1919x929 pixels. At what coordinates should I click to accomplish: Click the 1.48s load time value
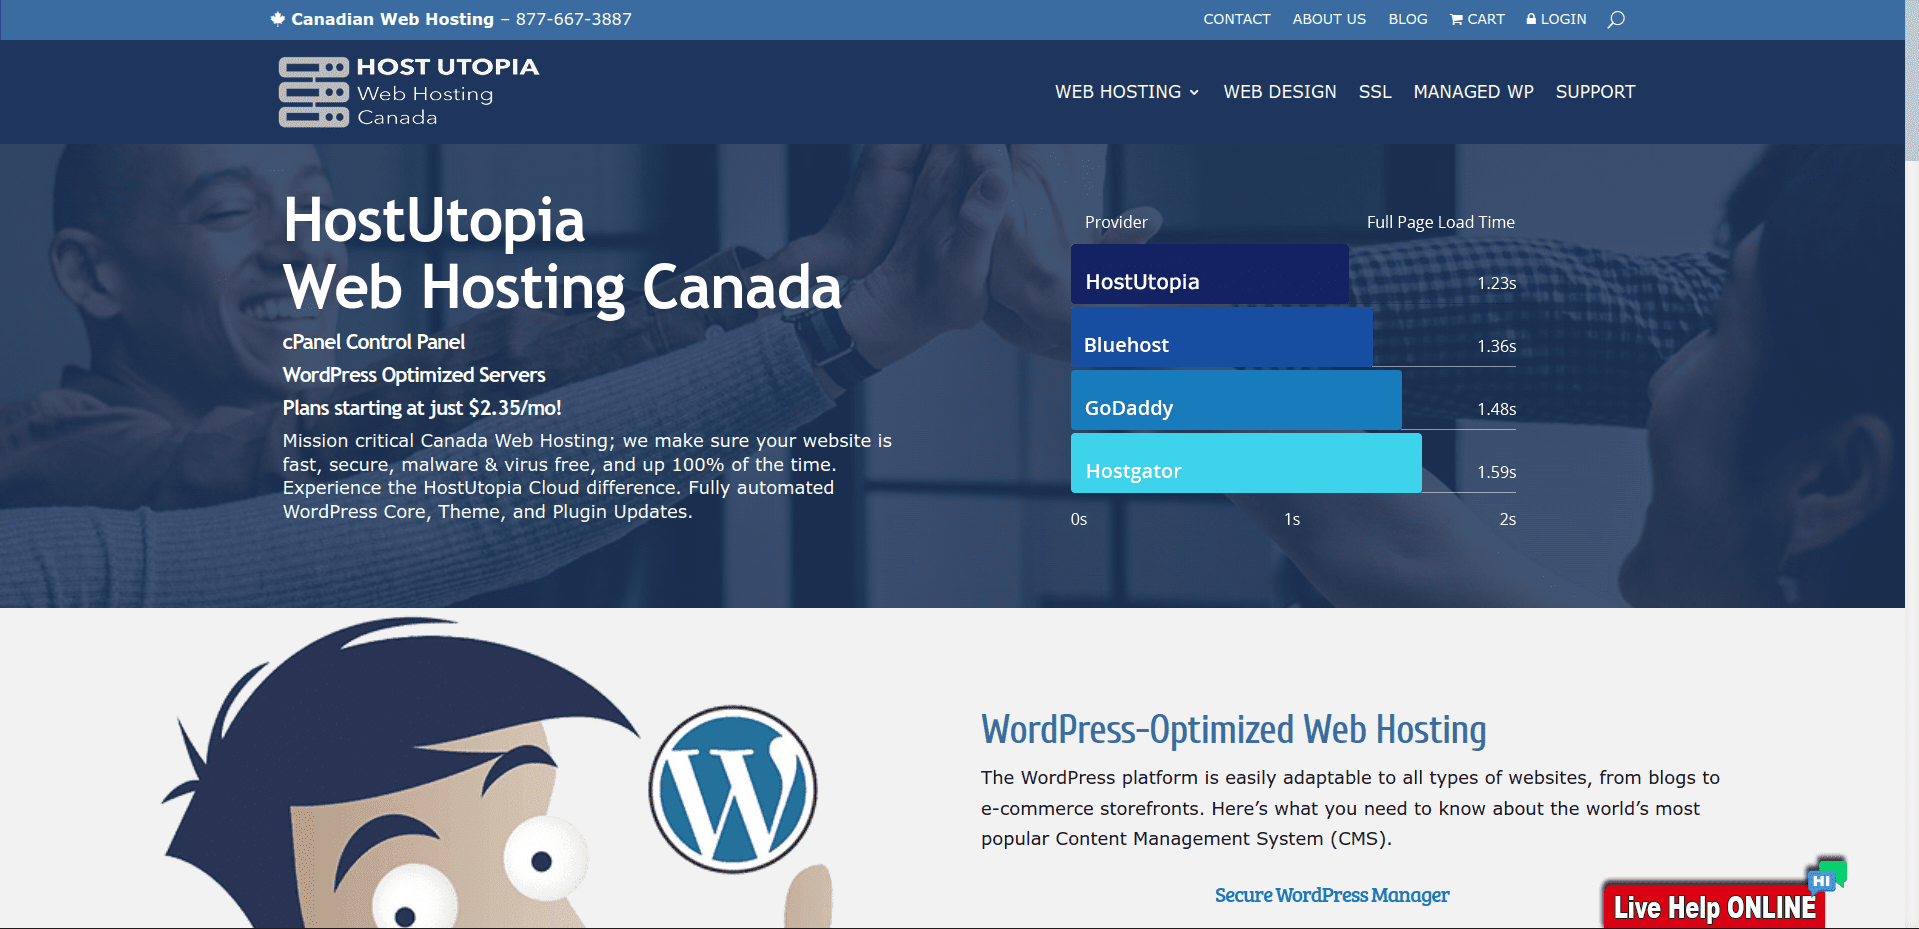tap(1496, 409)
